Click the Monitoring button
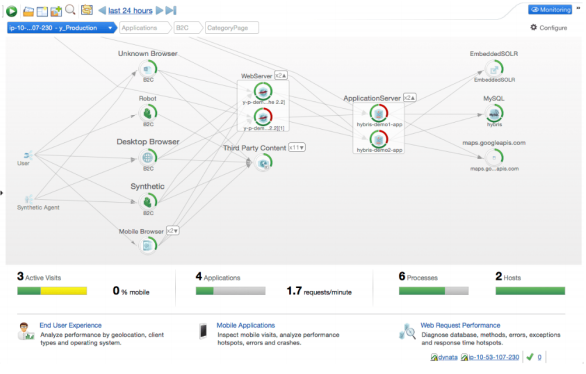The width and height of the screenshot is (586, 374). tap(550, 10)
